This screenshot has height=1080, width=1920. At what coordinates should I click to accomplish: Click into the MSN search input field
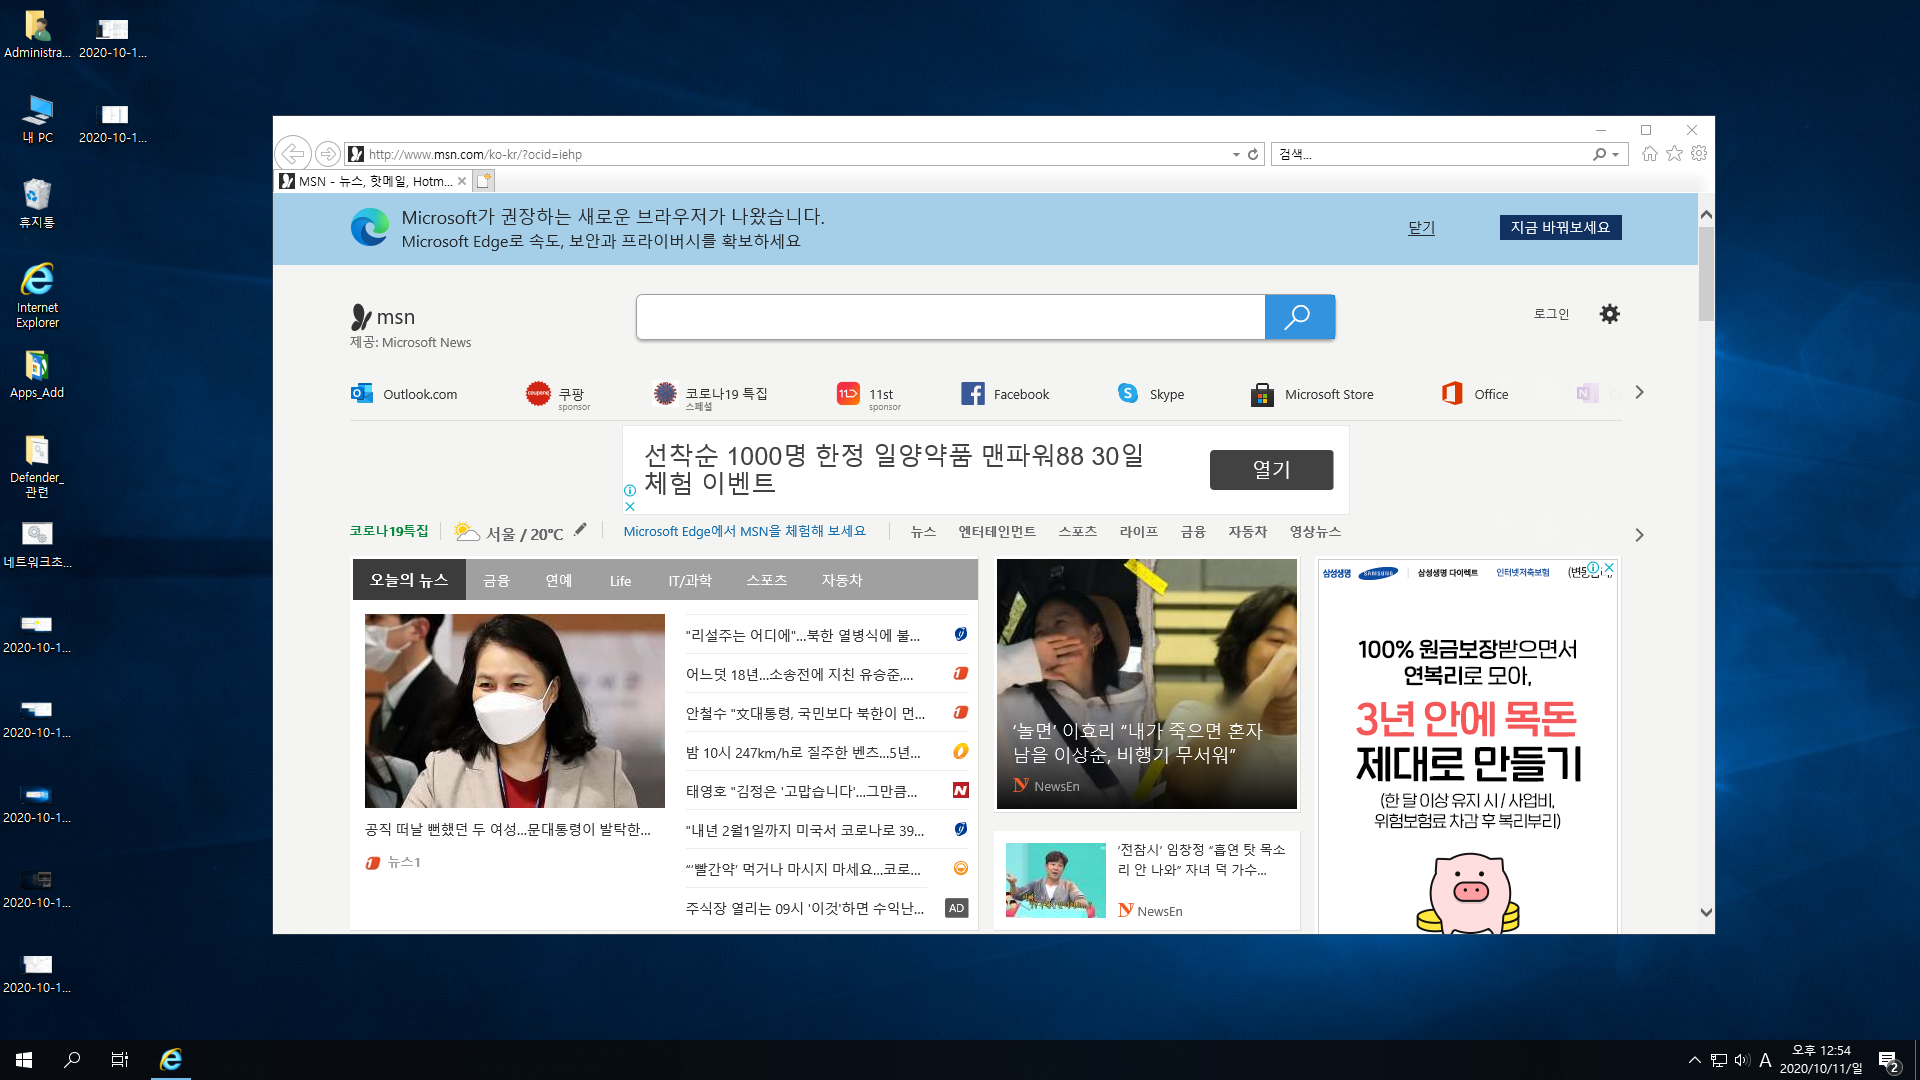pyautogui.click(x=950, y=317)
